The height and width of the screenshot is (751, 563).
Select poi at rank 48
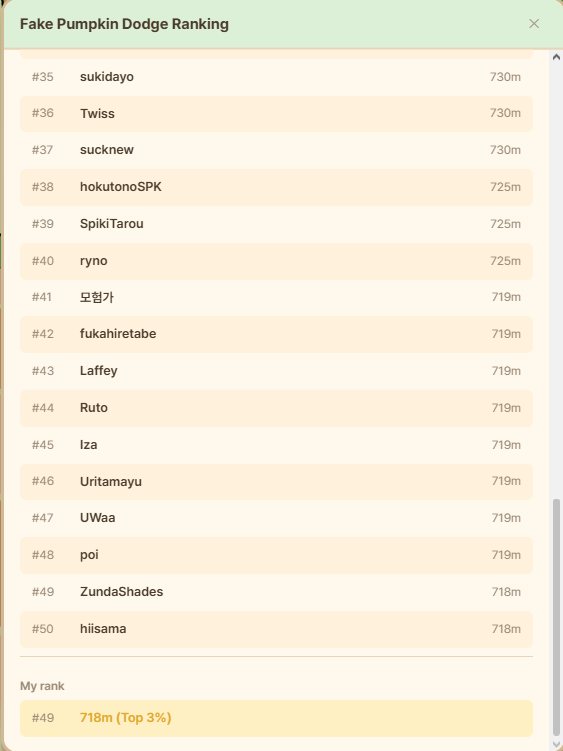pyautogui.click(x=276, y=556)
